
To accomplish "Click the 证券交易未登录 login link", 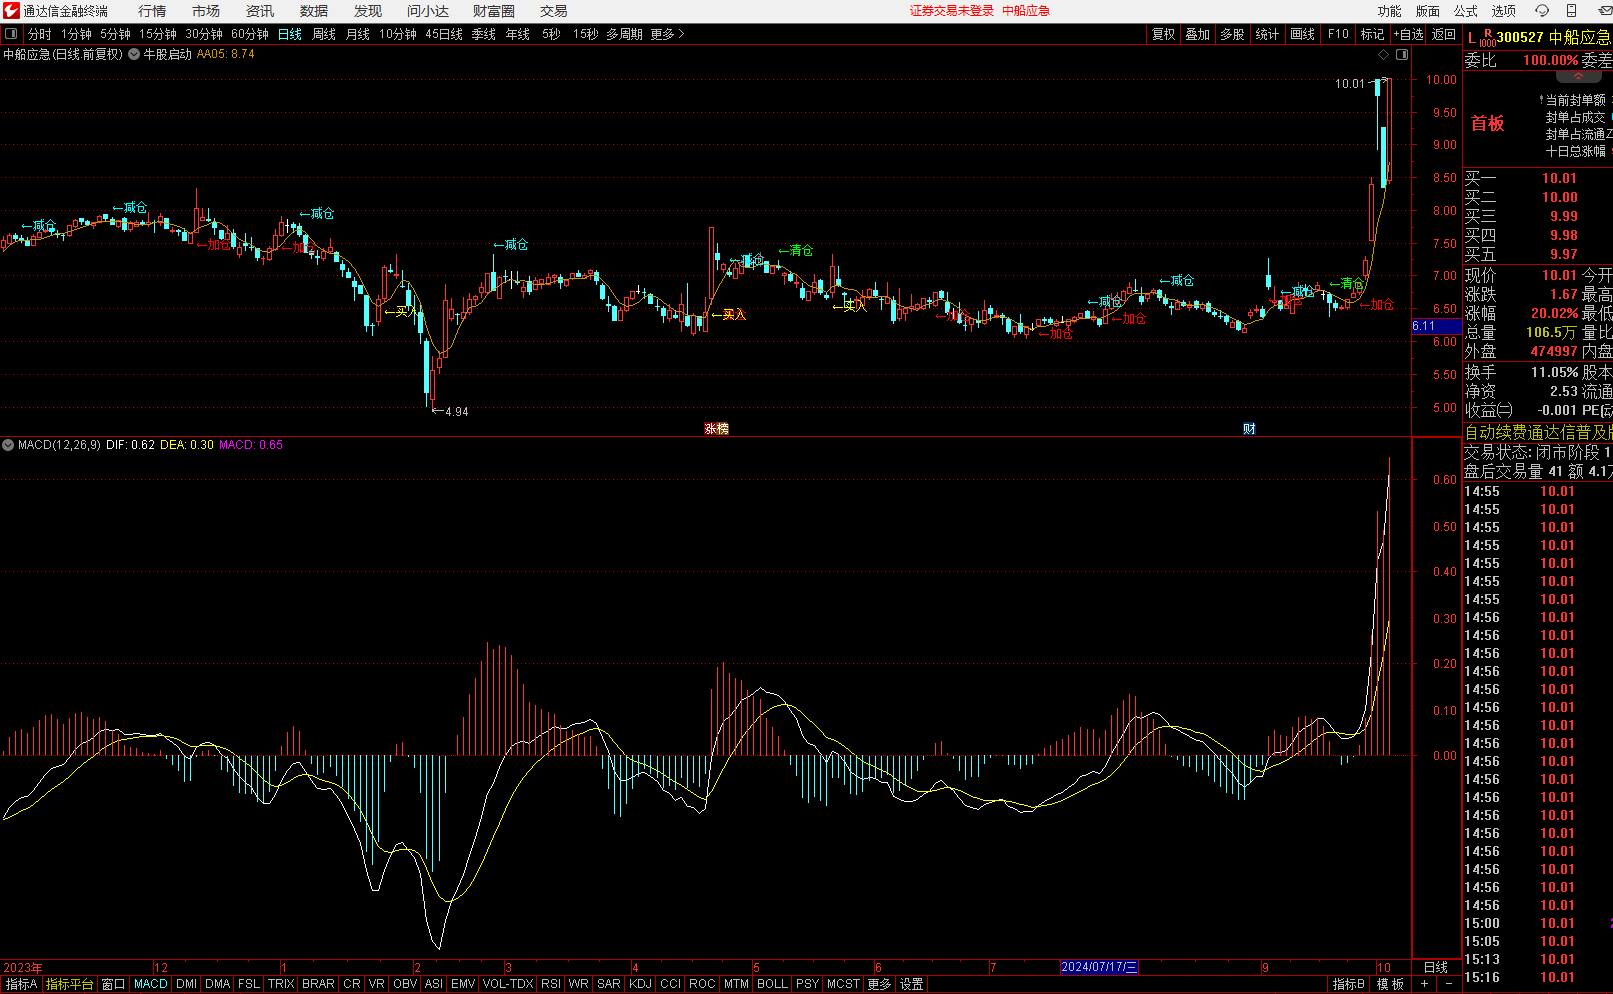I will point(951,11).
